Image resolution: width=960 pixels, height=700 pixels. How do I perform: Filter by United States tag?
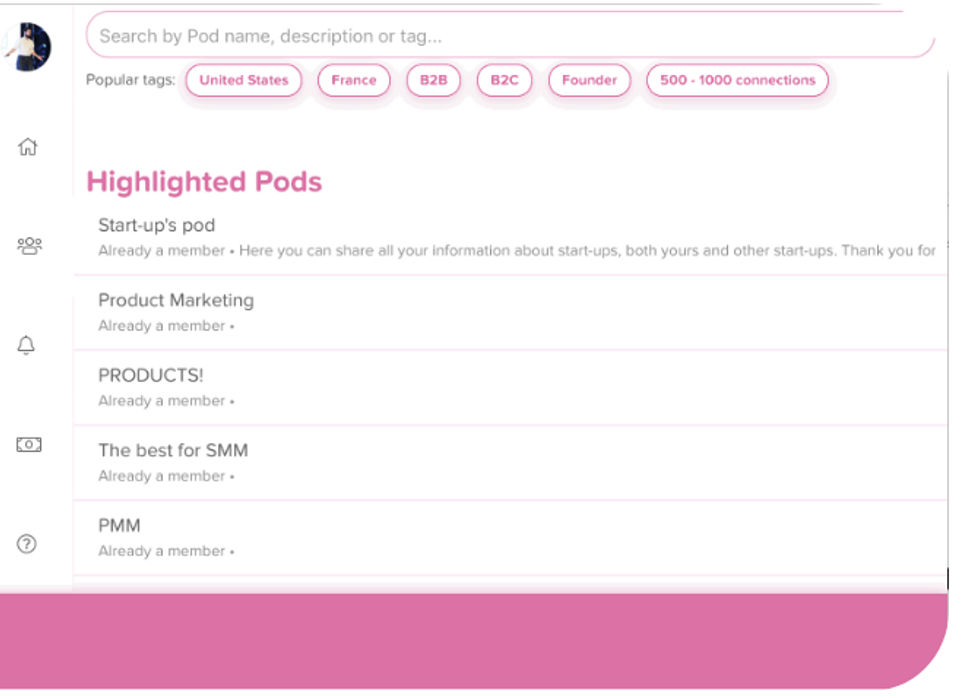pos(244,80)
